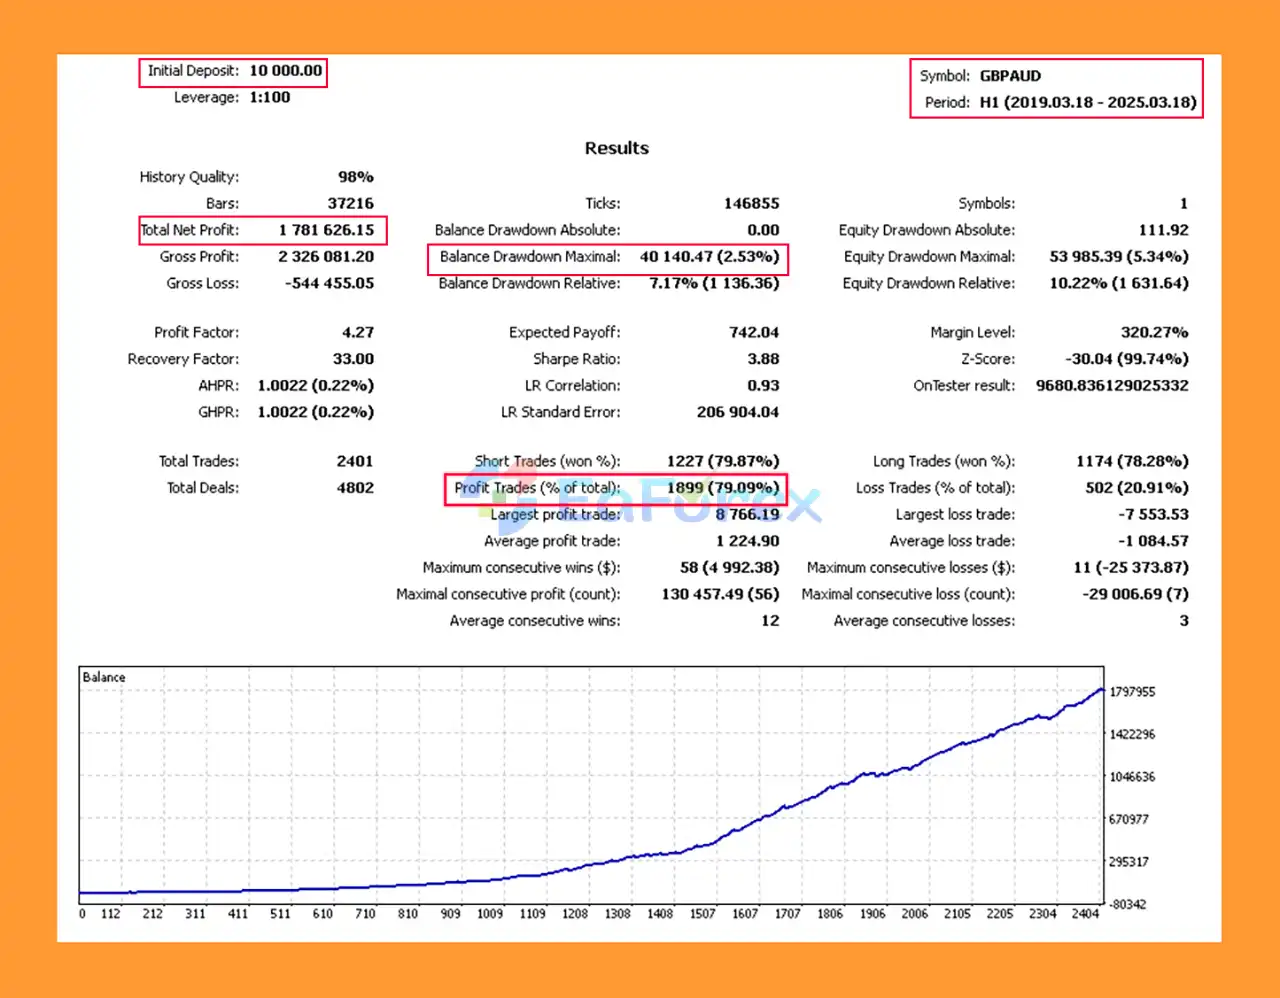Click the Loss Trades value 502 (20.91%)
1280x998 pixels.
coord(1138,488)
